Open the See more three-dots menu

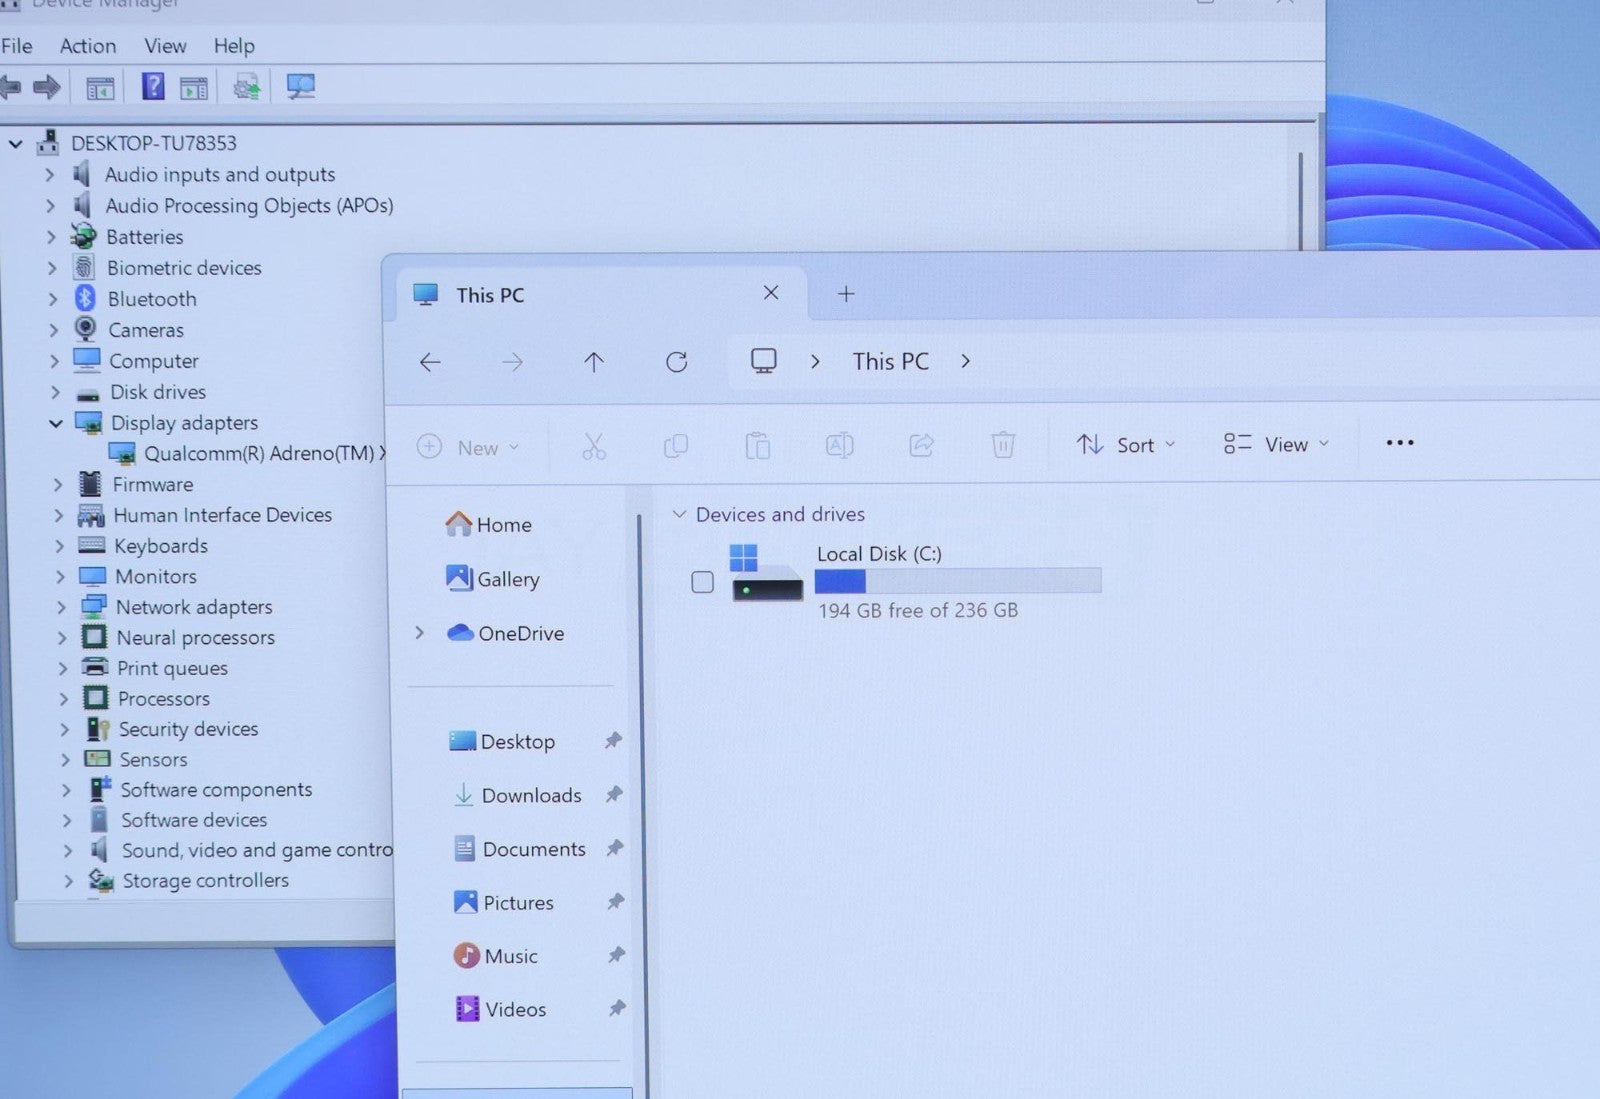click(1399, 443)
